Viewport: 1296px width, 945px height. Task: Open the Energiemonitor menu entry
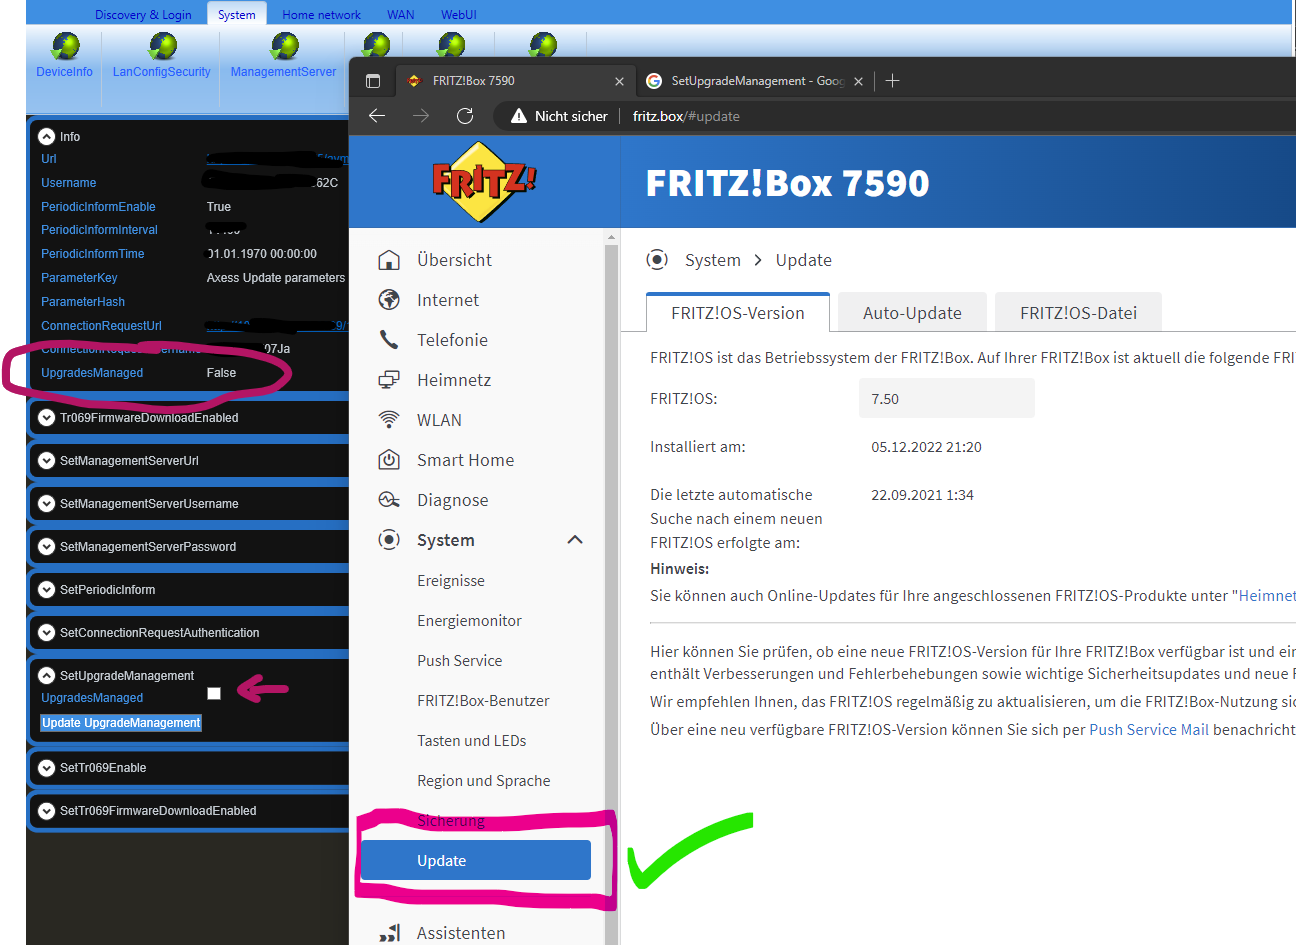469,621
